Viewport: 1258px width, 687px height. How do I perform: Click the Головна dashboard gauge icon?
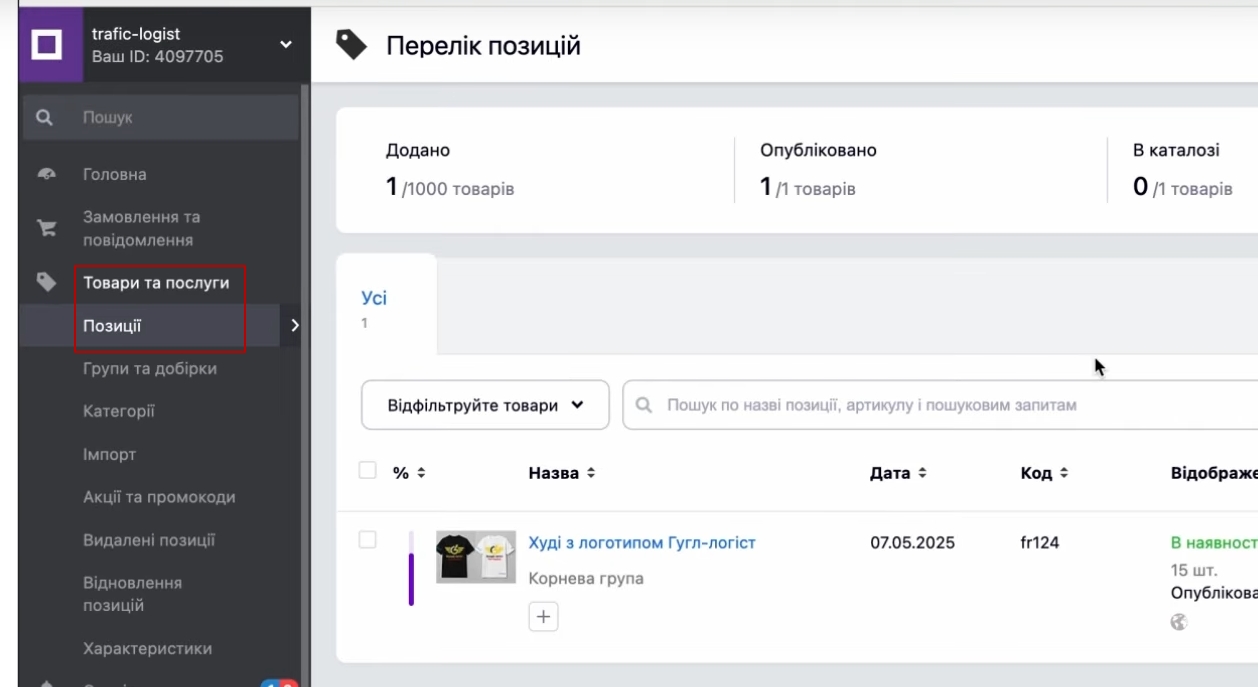pyautogui.click(x=46, y=175)
